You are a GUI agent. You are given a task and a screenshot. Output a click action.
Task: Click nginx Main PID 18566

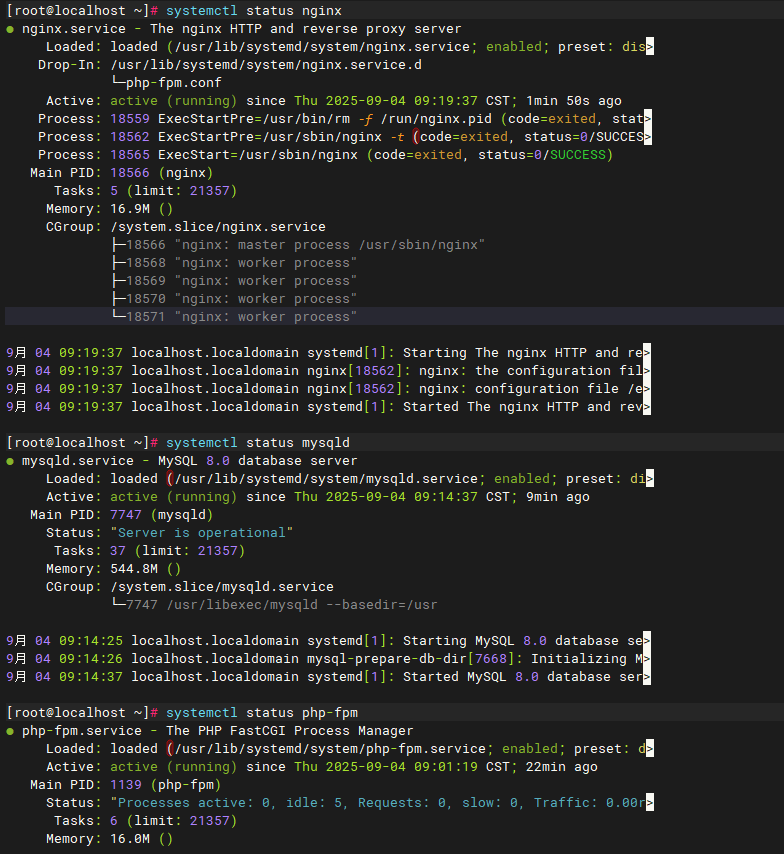[x=130, y=173]
